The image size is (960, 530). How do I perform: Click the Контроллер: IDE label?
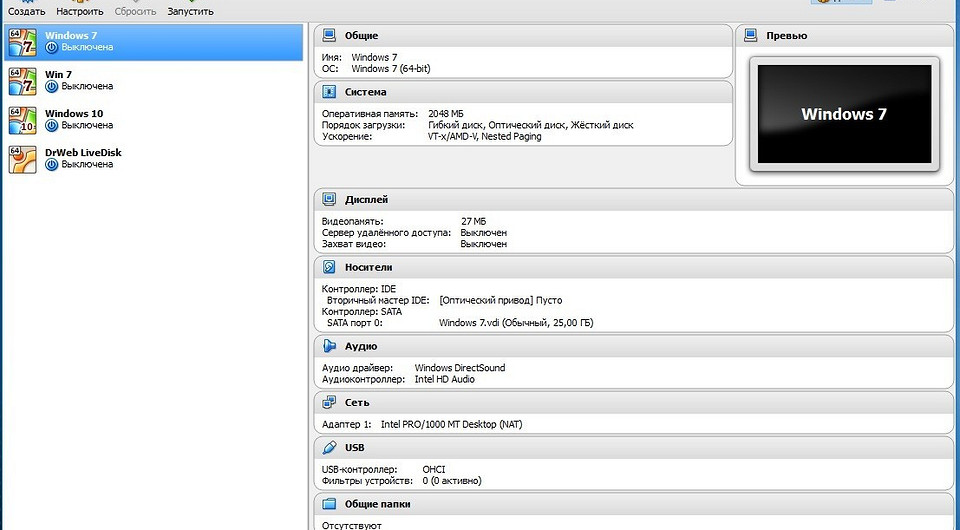coord(359,289)
